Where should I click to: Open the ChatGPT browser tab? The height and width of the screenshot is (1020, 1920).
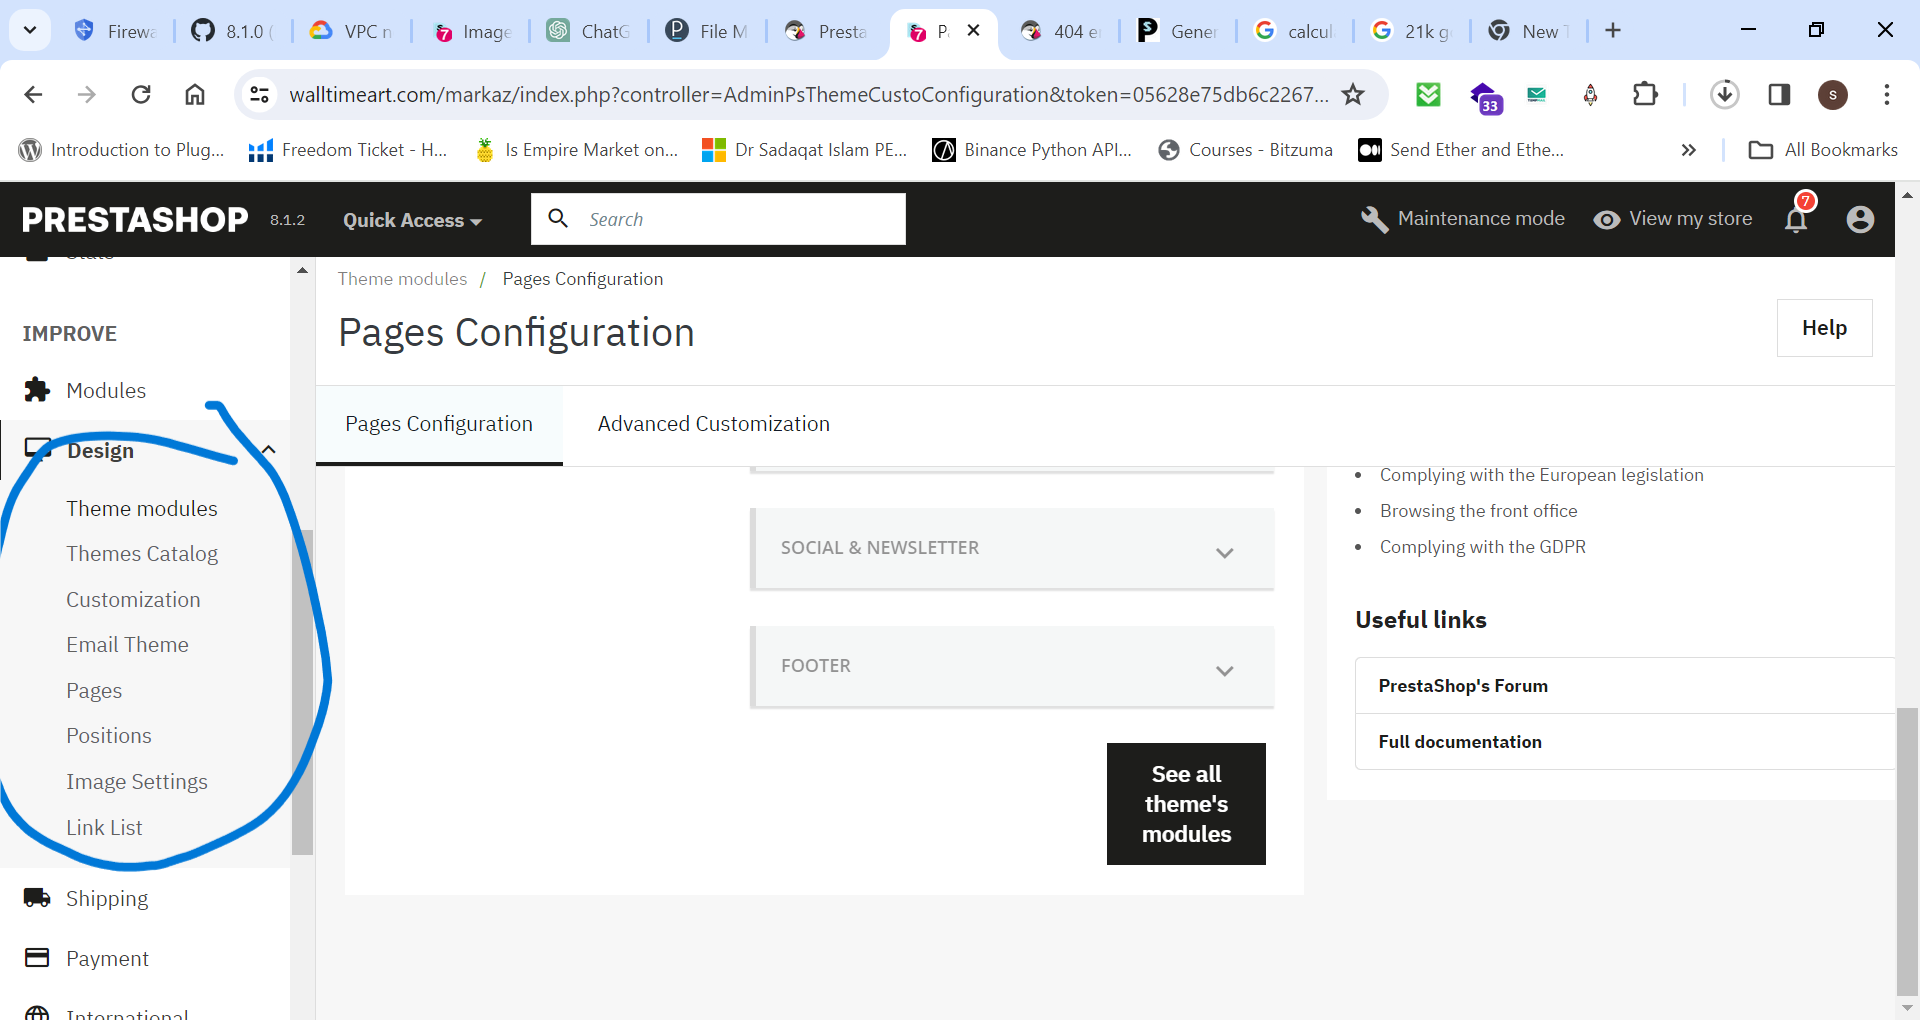pos(590,31)
